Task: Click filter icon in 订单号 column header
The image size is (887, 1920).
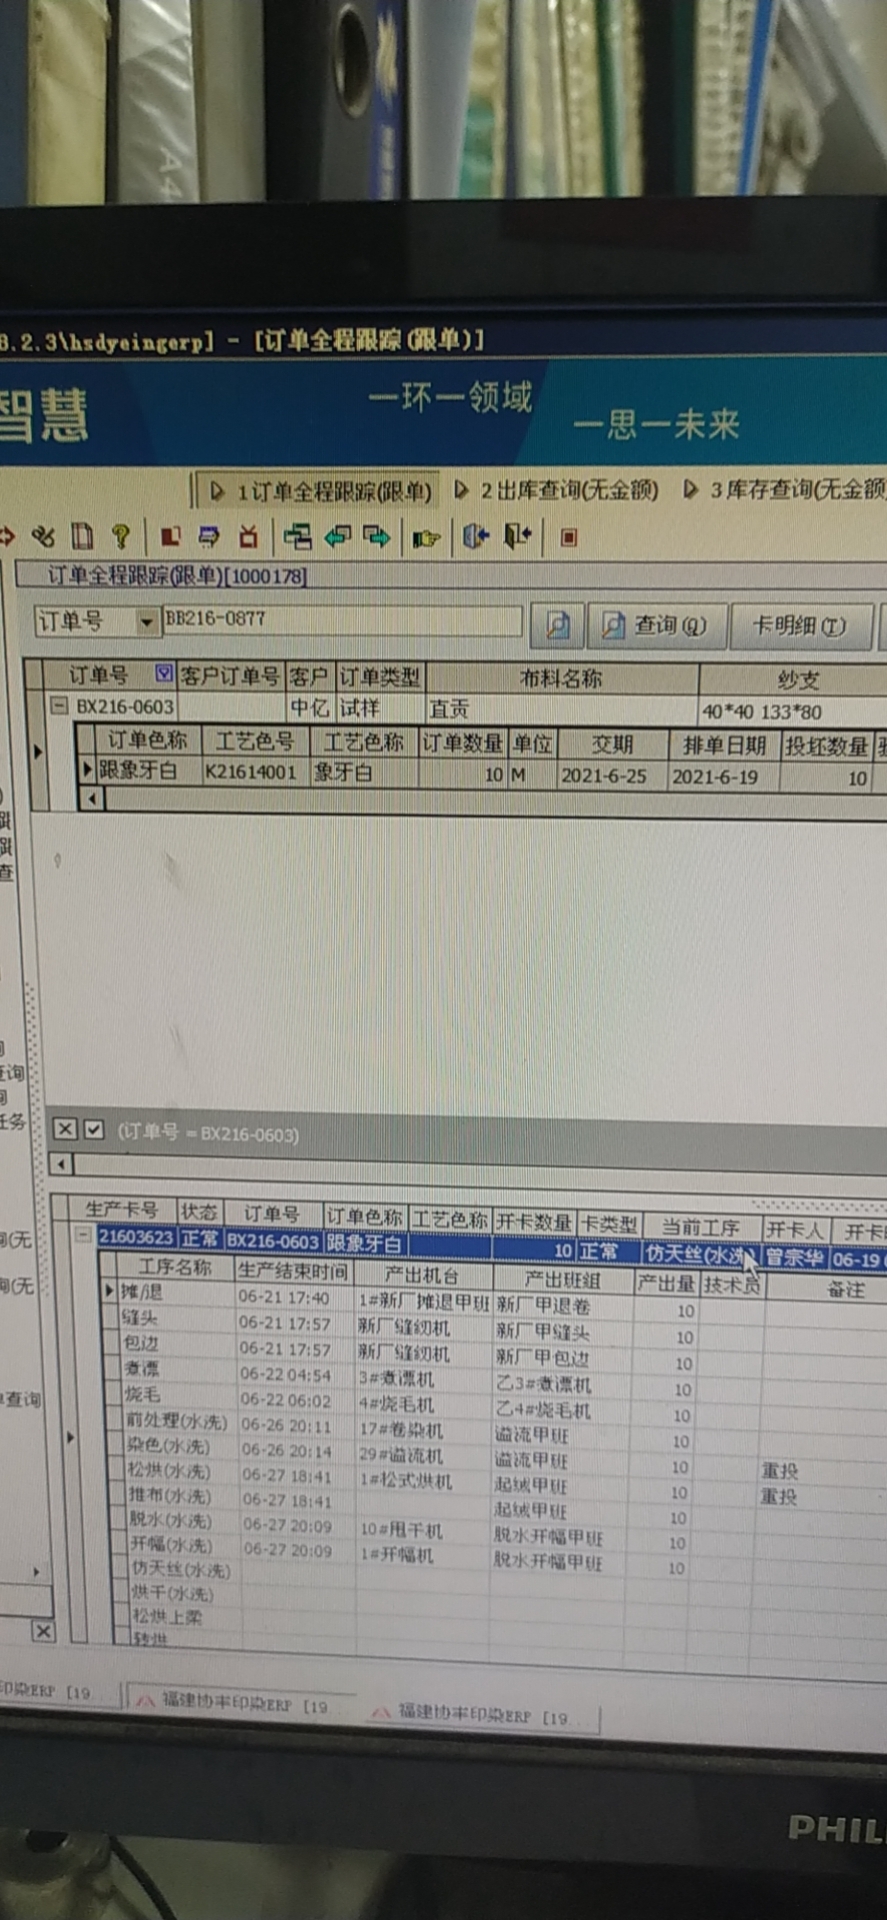Action: 164,673
